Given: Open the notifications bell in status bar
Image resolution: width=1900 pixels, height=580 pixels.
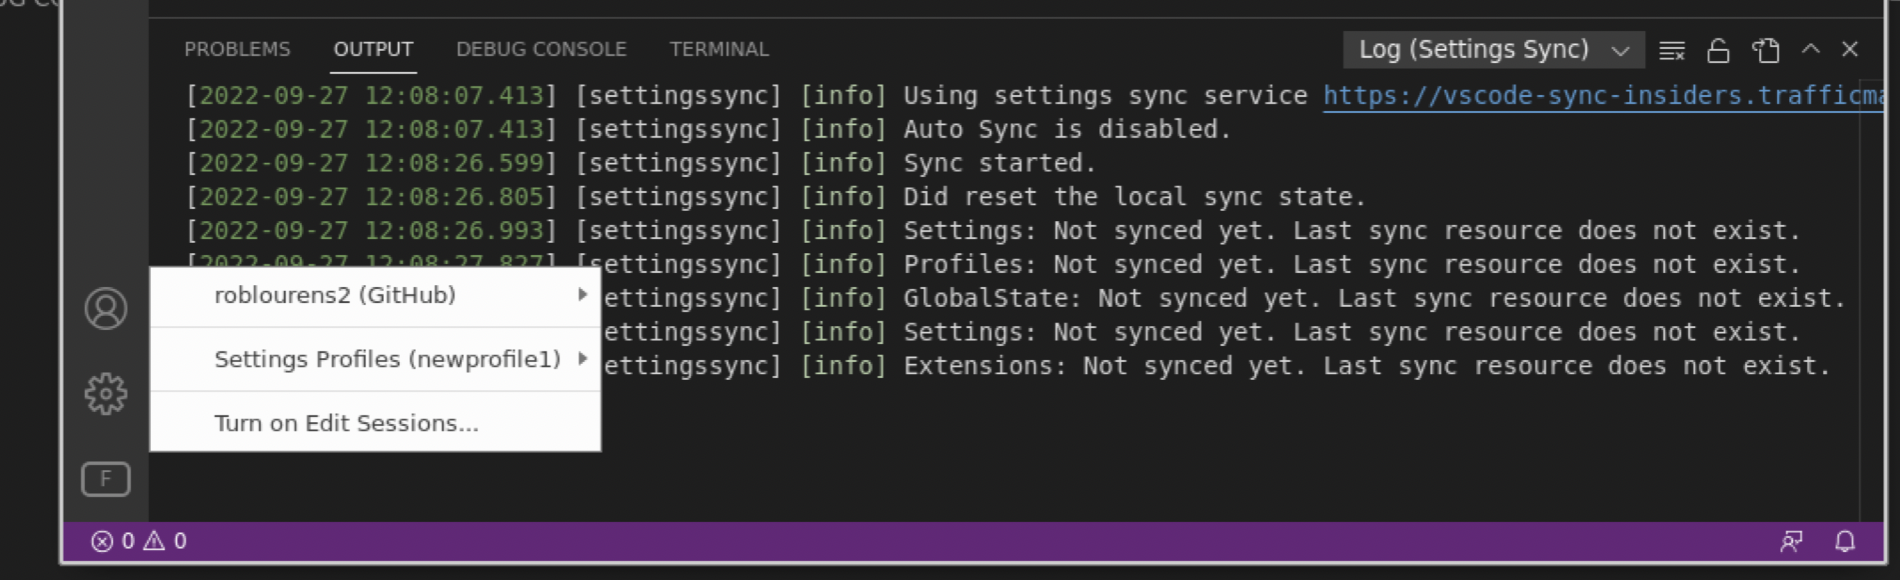Looking at the screenshot, I should coord(1845,541).
